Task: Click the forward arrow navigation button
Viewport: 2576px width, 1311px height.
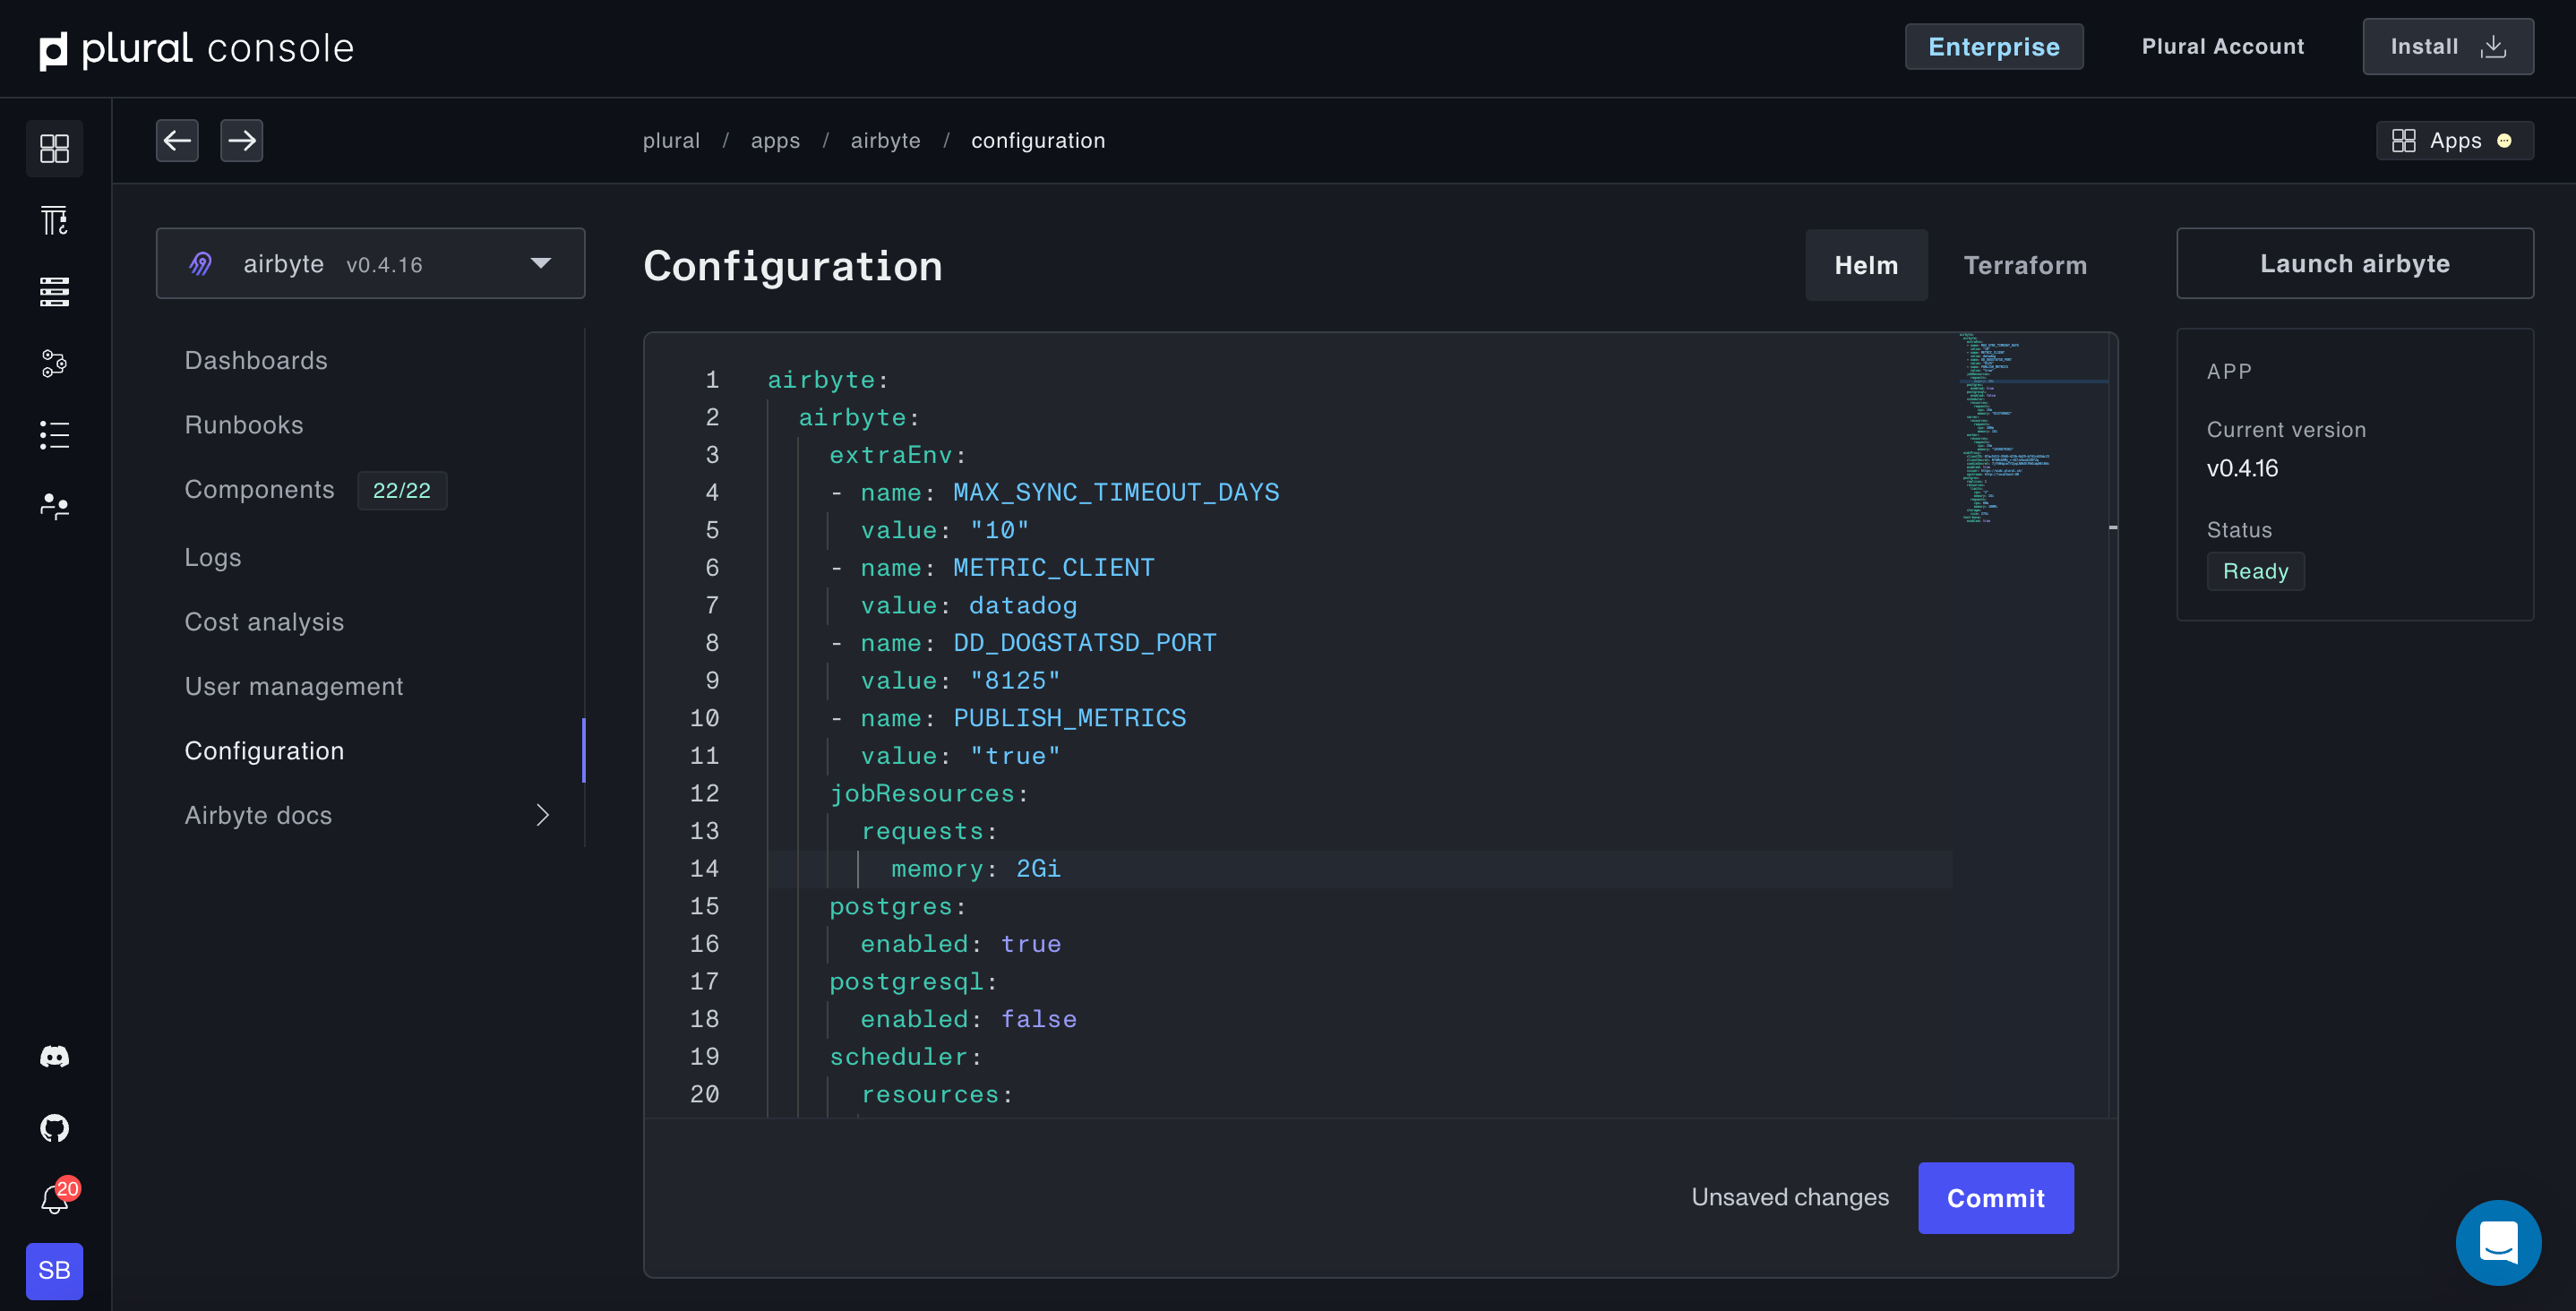Action: tap(241, 140)
